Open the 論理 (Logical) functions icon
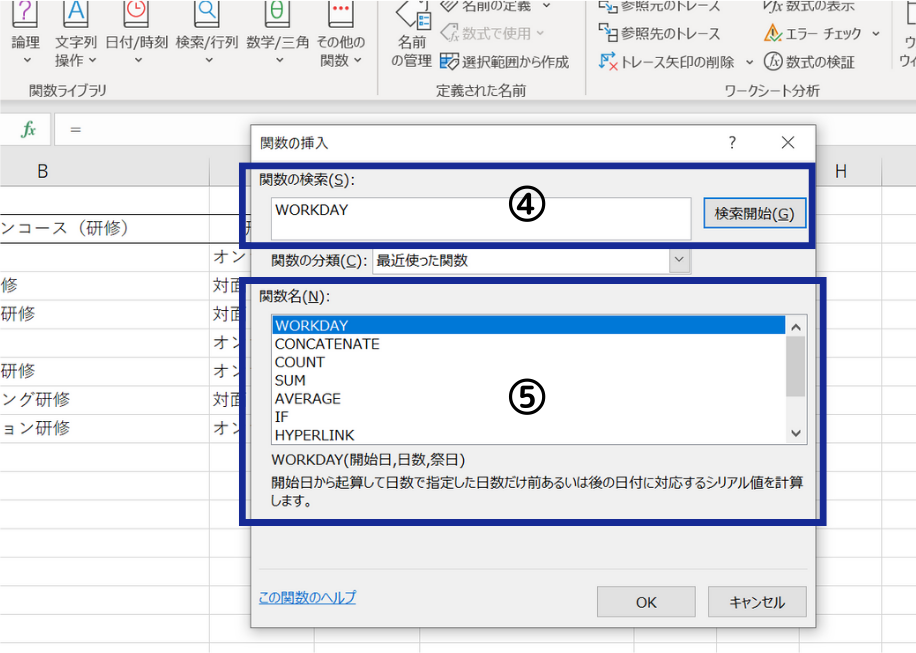The image size is (916, 653). point(26,14)
